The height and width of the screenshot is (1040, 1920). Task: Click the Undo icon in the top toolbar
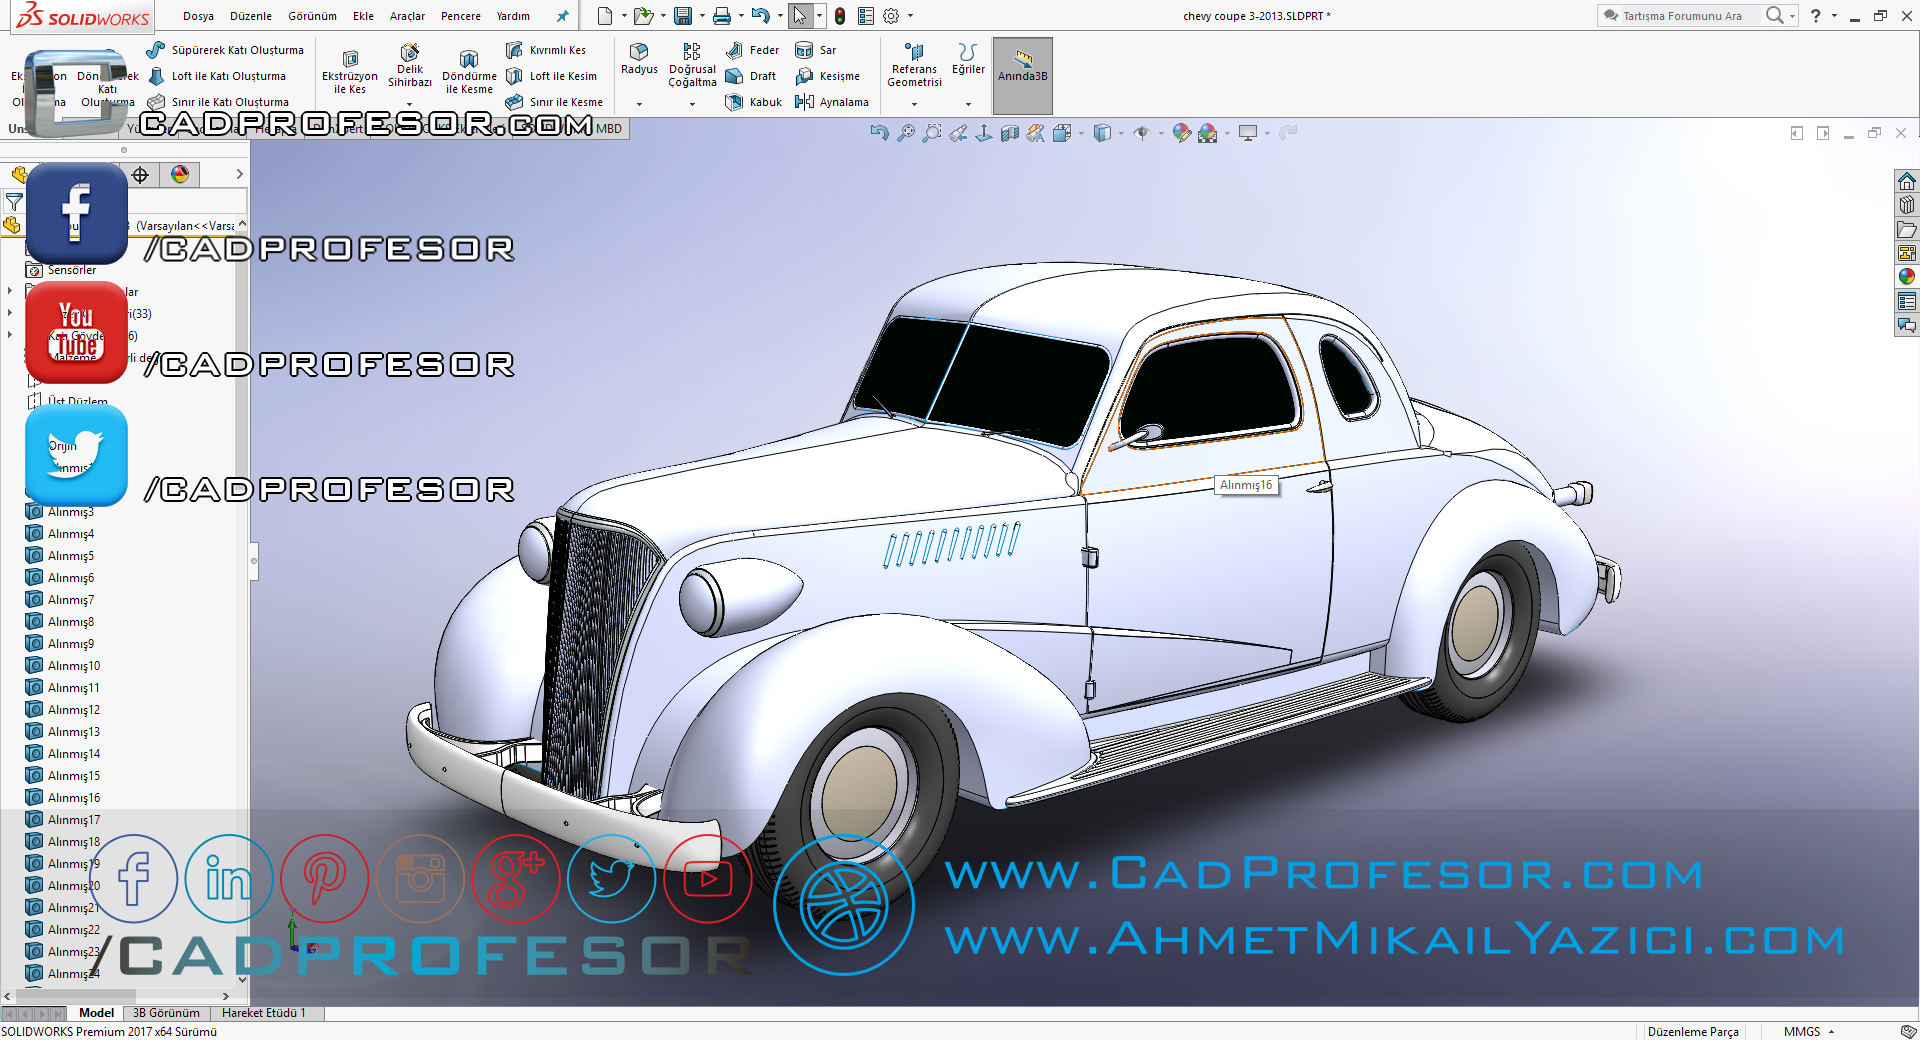760,16
